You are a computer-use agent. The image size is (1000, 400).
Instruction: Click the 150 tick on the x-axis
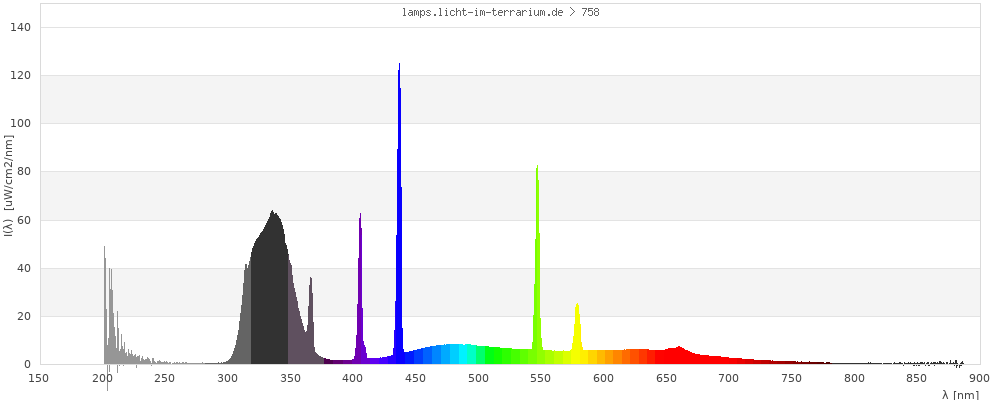coord(40,378)
